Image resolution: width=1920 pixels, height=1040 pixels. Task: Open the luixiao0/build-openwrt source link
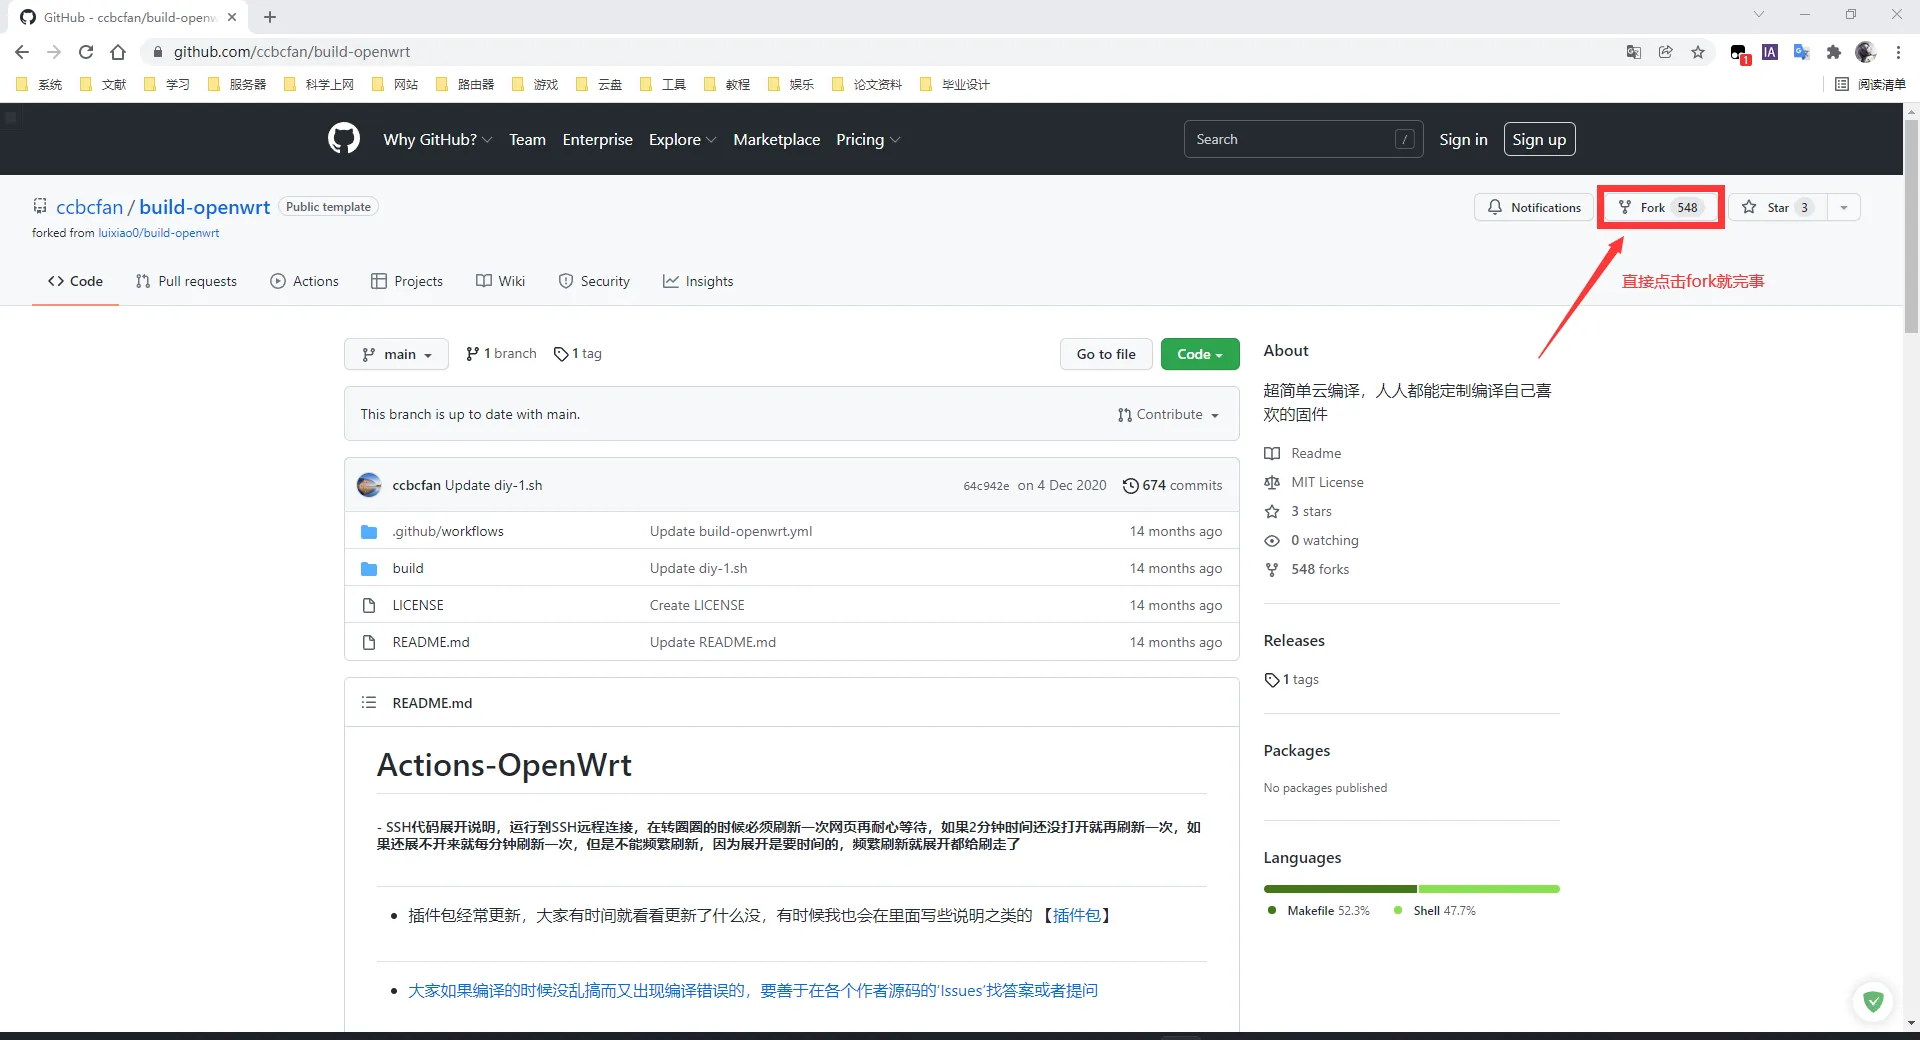tap(158, 233)
